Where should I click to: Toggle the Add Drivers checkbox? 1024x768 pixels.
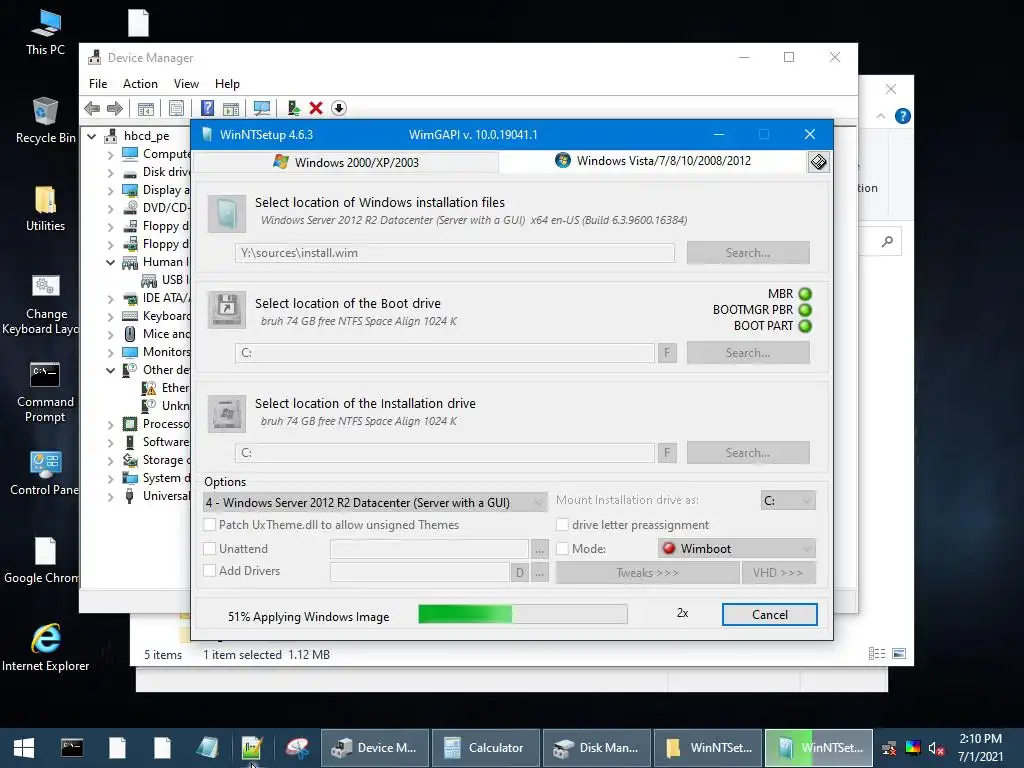pos(210,571)
